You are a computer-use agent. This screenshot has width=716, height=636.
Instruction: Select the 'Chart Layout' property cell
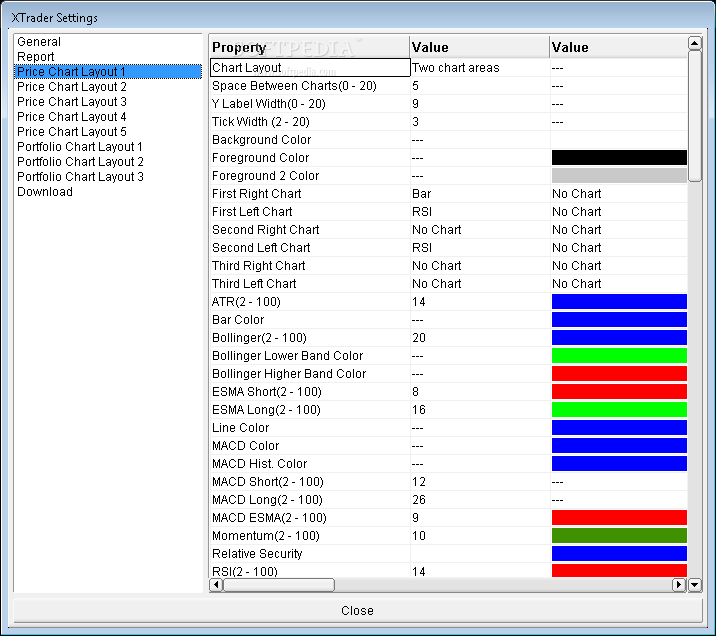(x=310, y=68)
